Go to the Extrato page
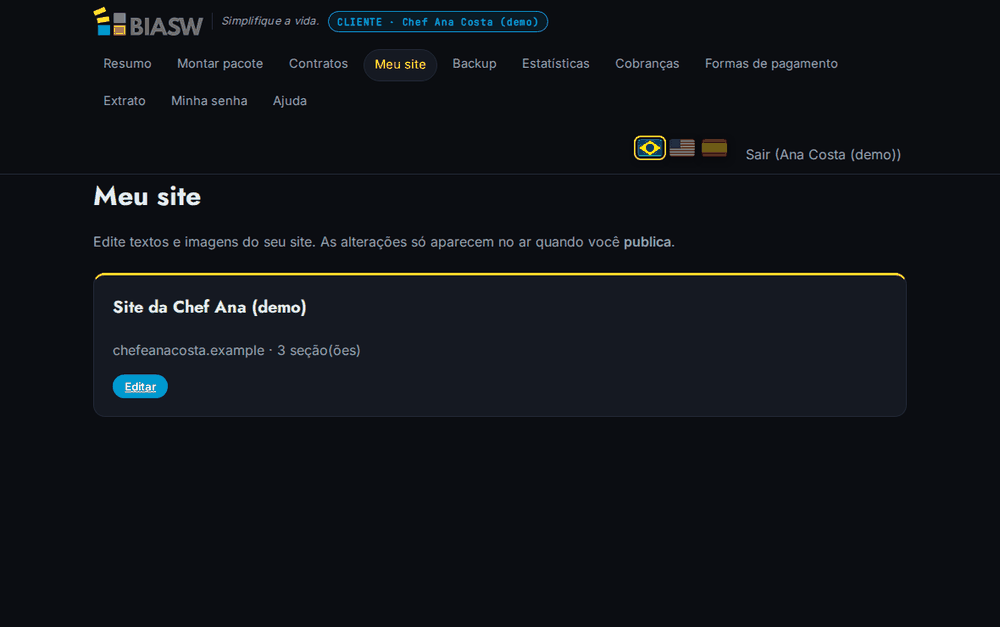 point(124,101)
